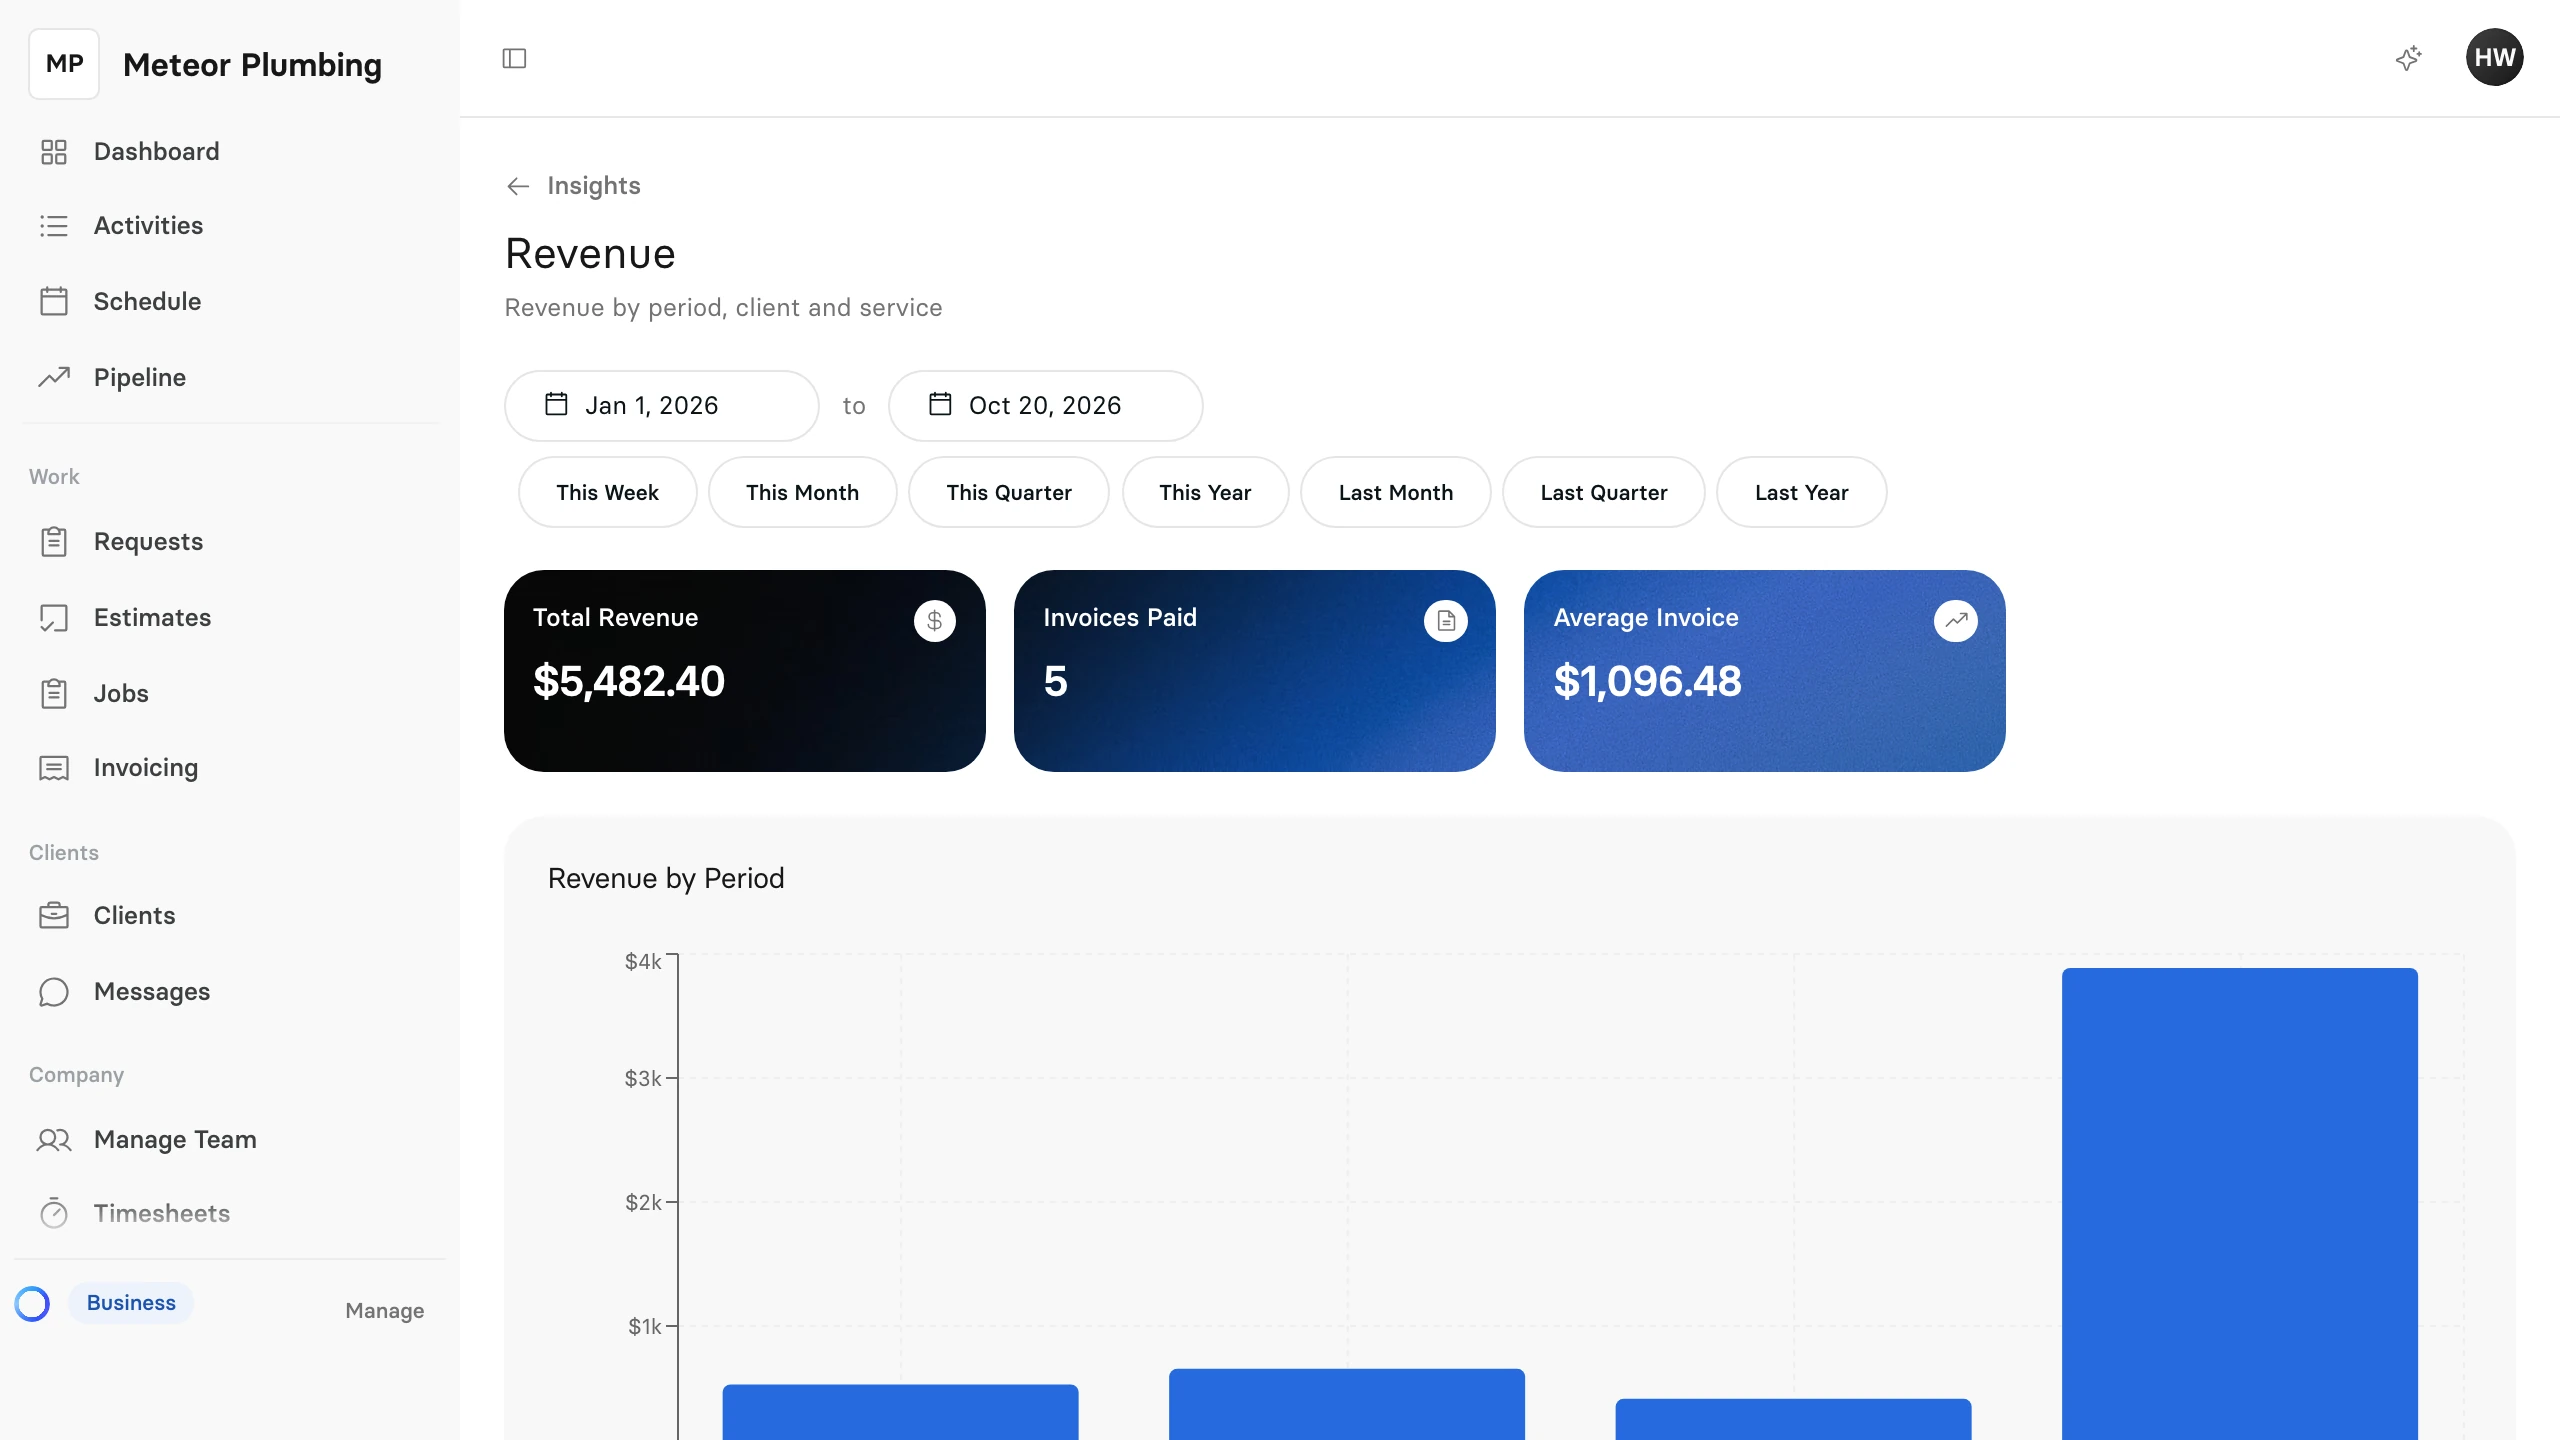Click the Requests clipboard icon

(54, 541)
